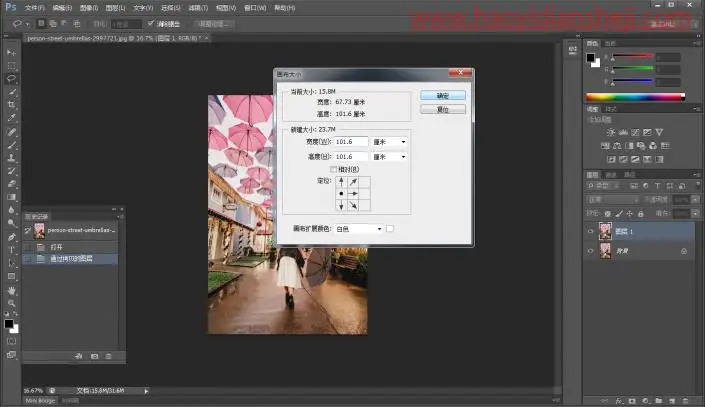The height and width of the screenshot is (407, 705).
Task: Select the Move tool
Action: pyautogui.click(x=11, y=53)
